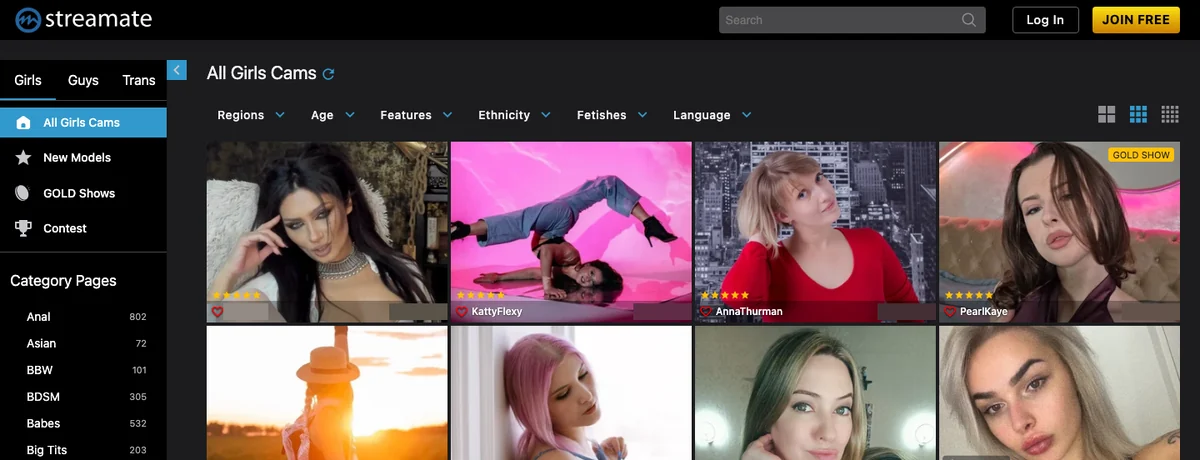
Task: Click the Category Pages heading
Action: [x=63, y=281]
